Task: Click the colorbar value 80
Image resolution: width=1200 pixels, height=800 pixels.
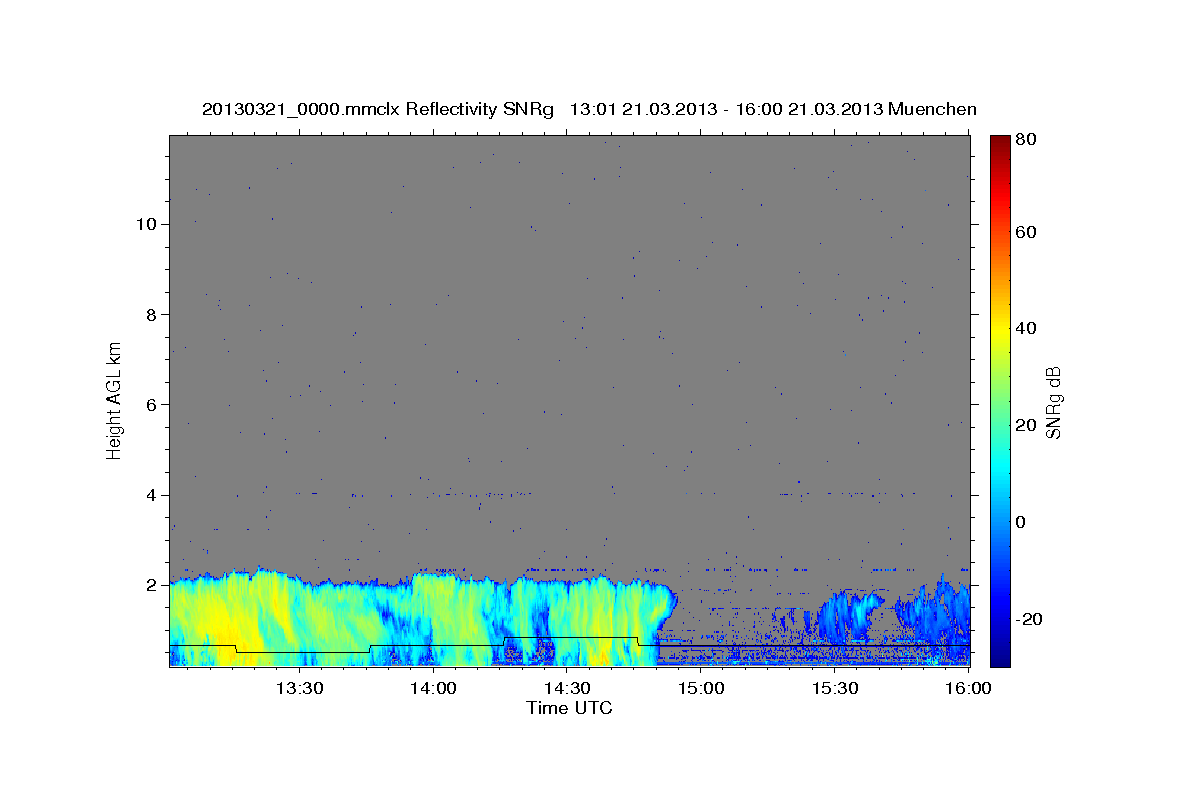Action: click(1026, 139)
